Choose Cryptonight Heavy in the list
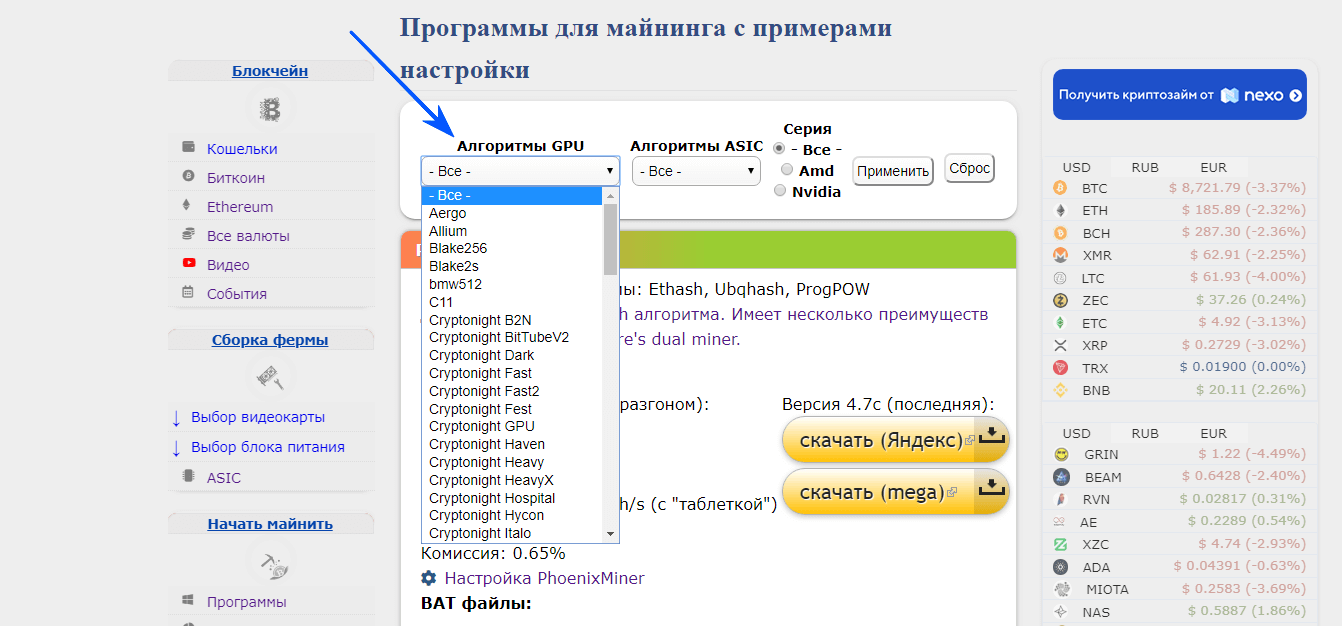Viewport: 1342px width, 626px height. [513, 462]
